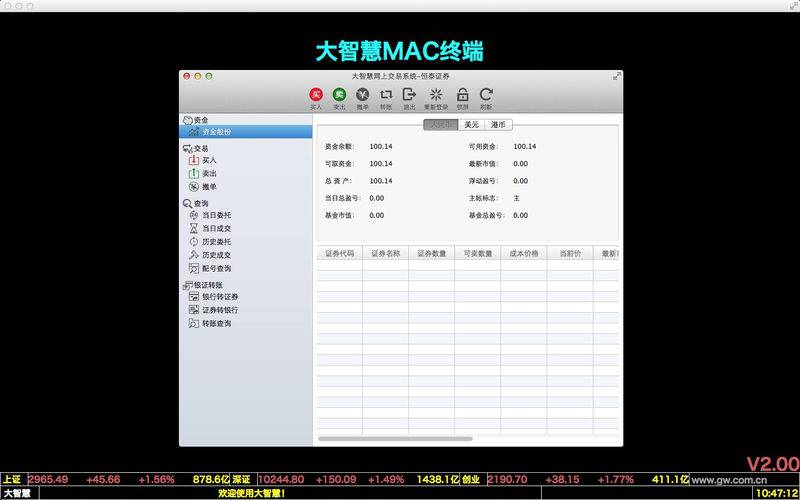Select 银行转证券 in the sidebar

(220, 296)
